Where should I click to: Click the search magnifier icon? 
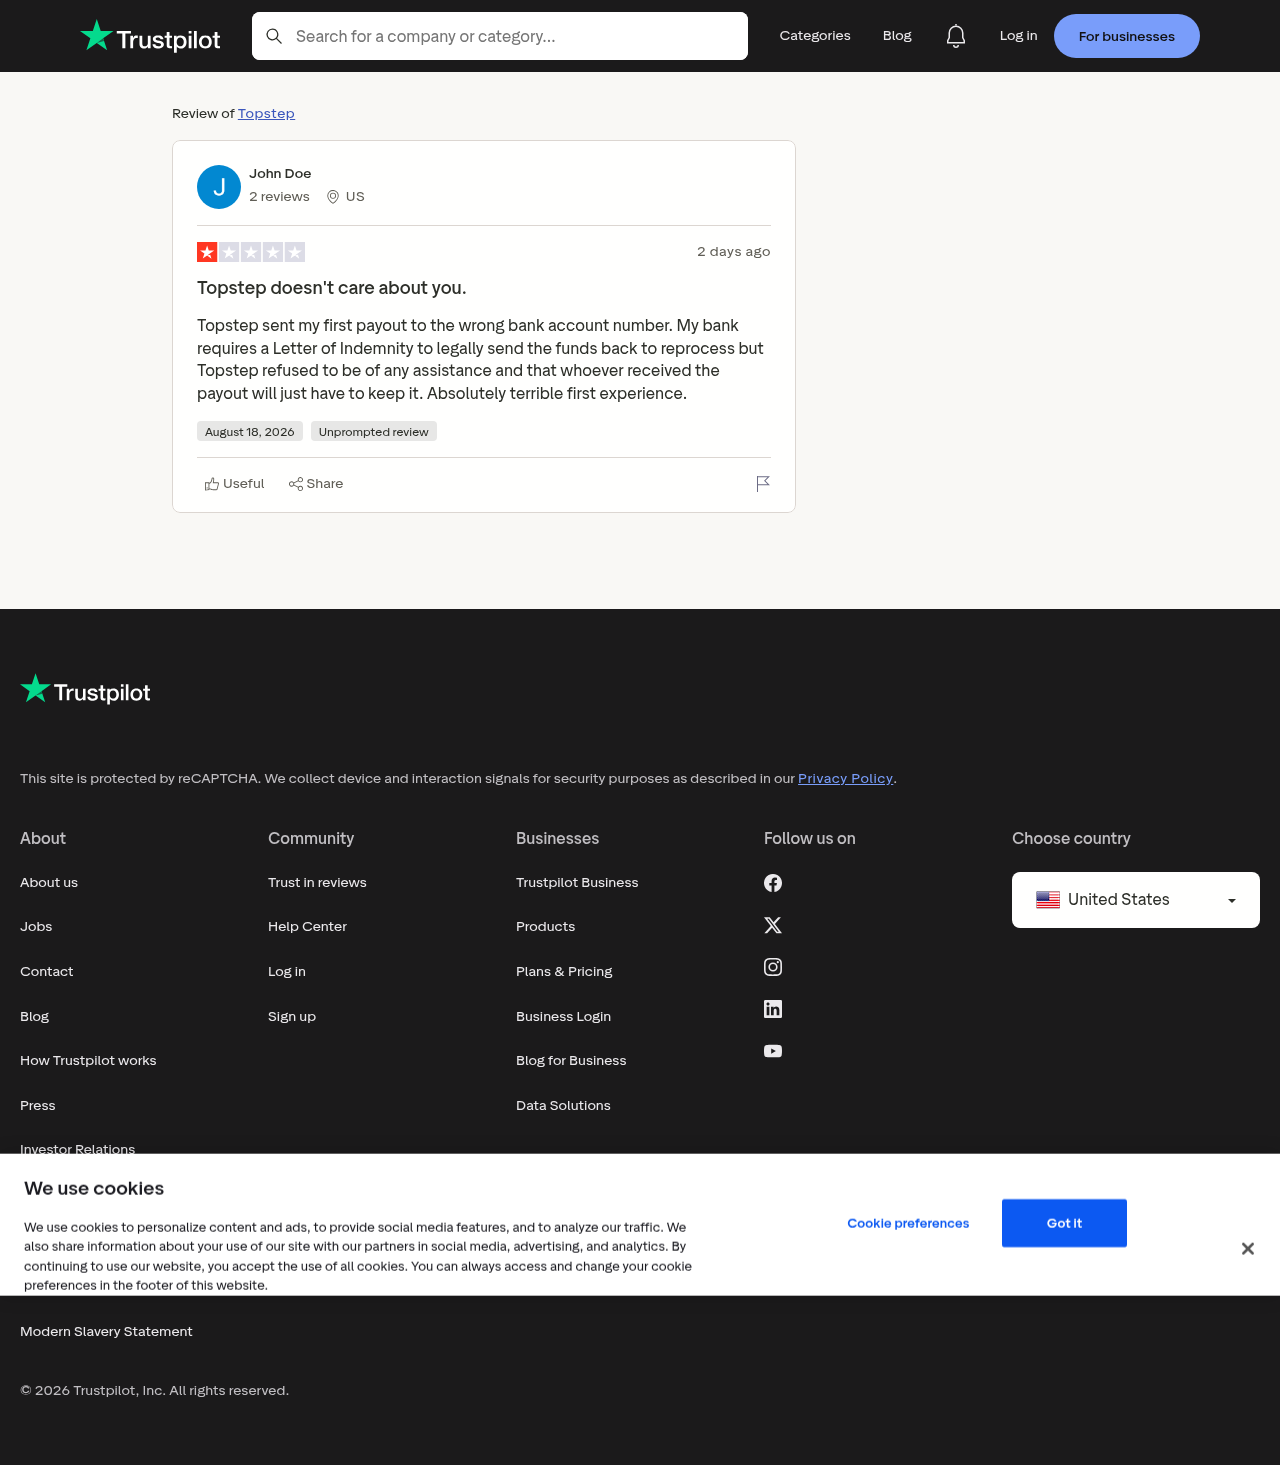pos(274,36)
